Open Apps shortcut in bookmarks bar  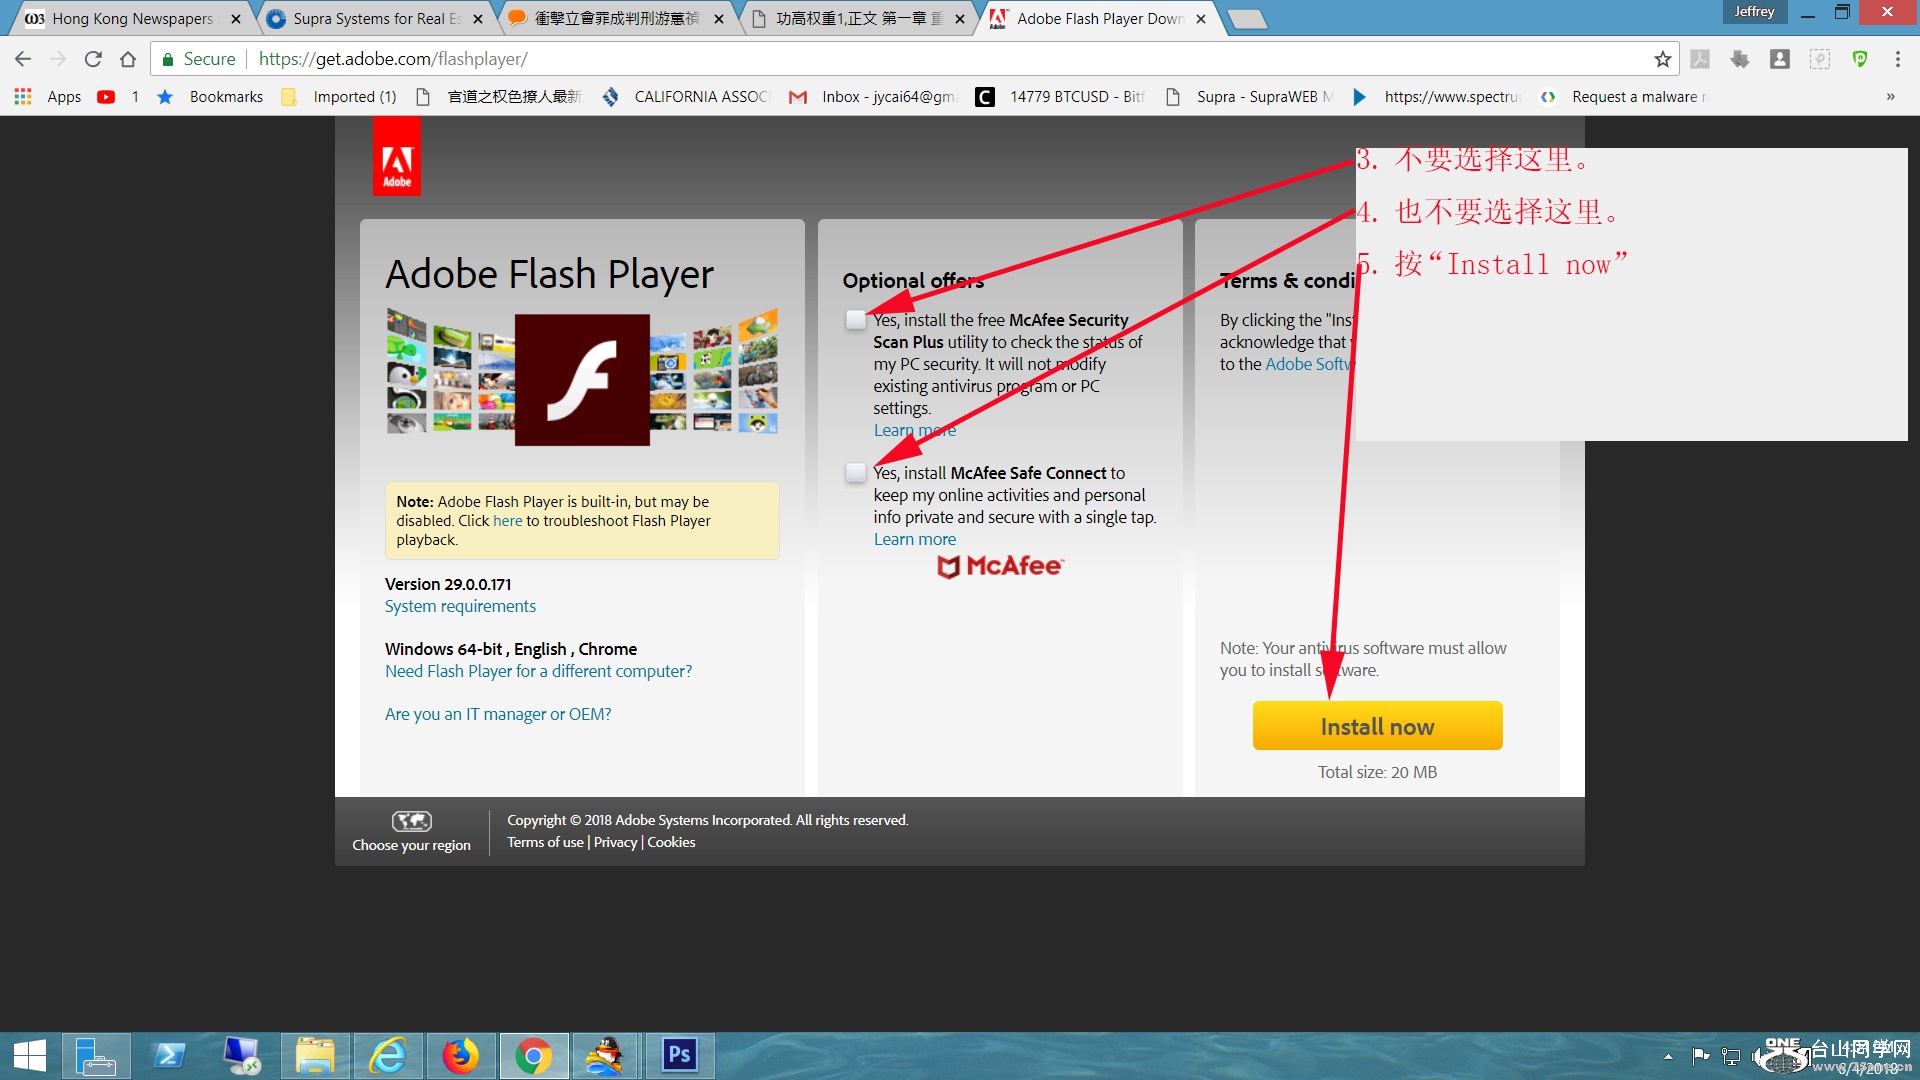48,97
